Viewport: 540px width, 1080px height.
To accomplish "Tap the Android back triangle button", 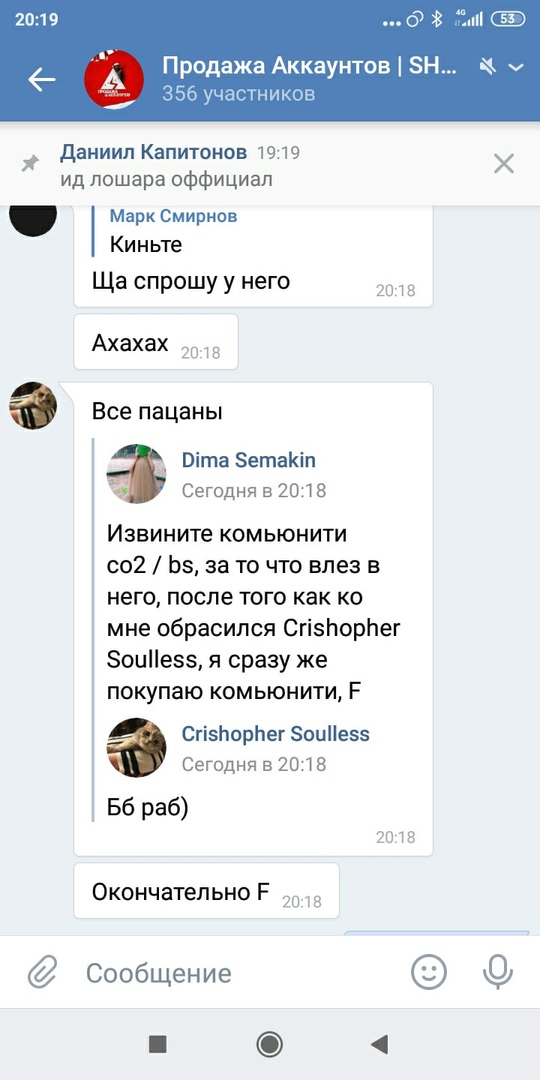I will [x=380, y=1044].
